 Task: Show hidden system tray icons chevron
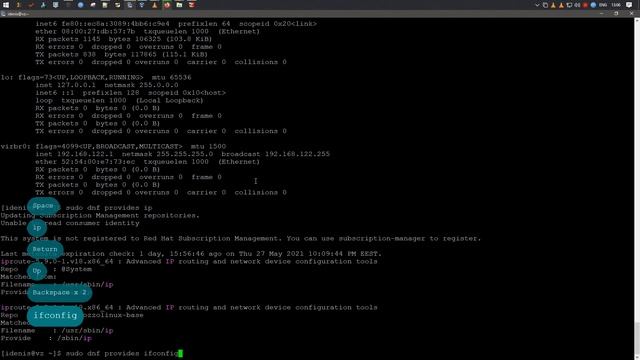537,5
